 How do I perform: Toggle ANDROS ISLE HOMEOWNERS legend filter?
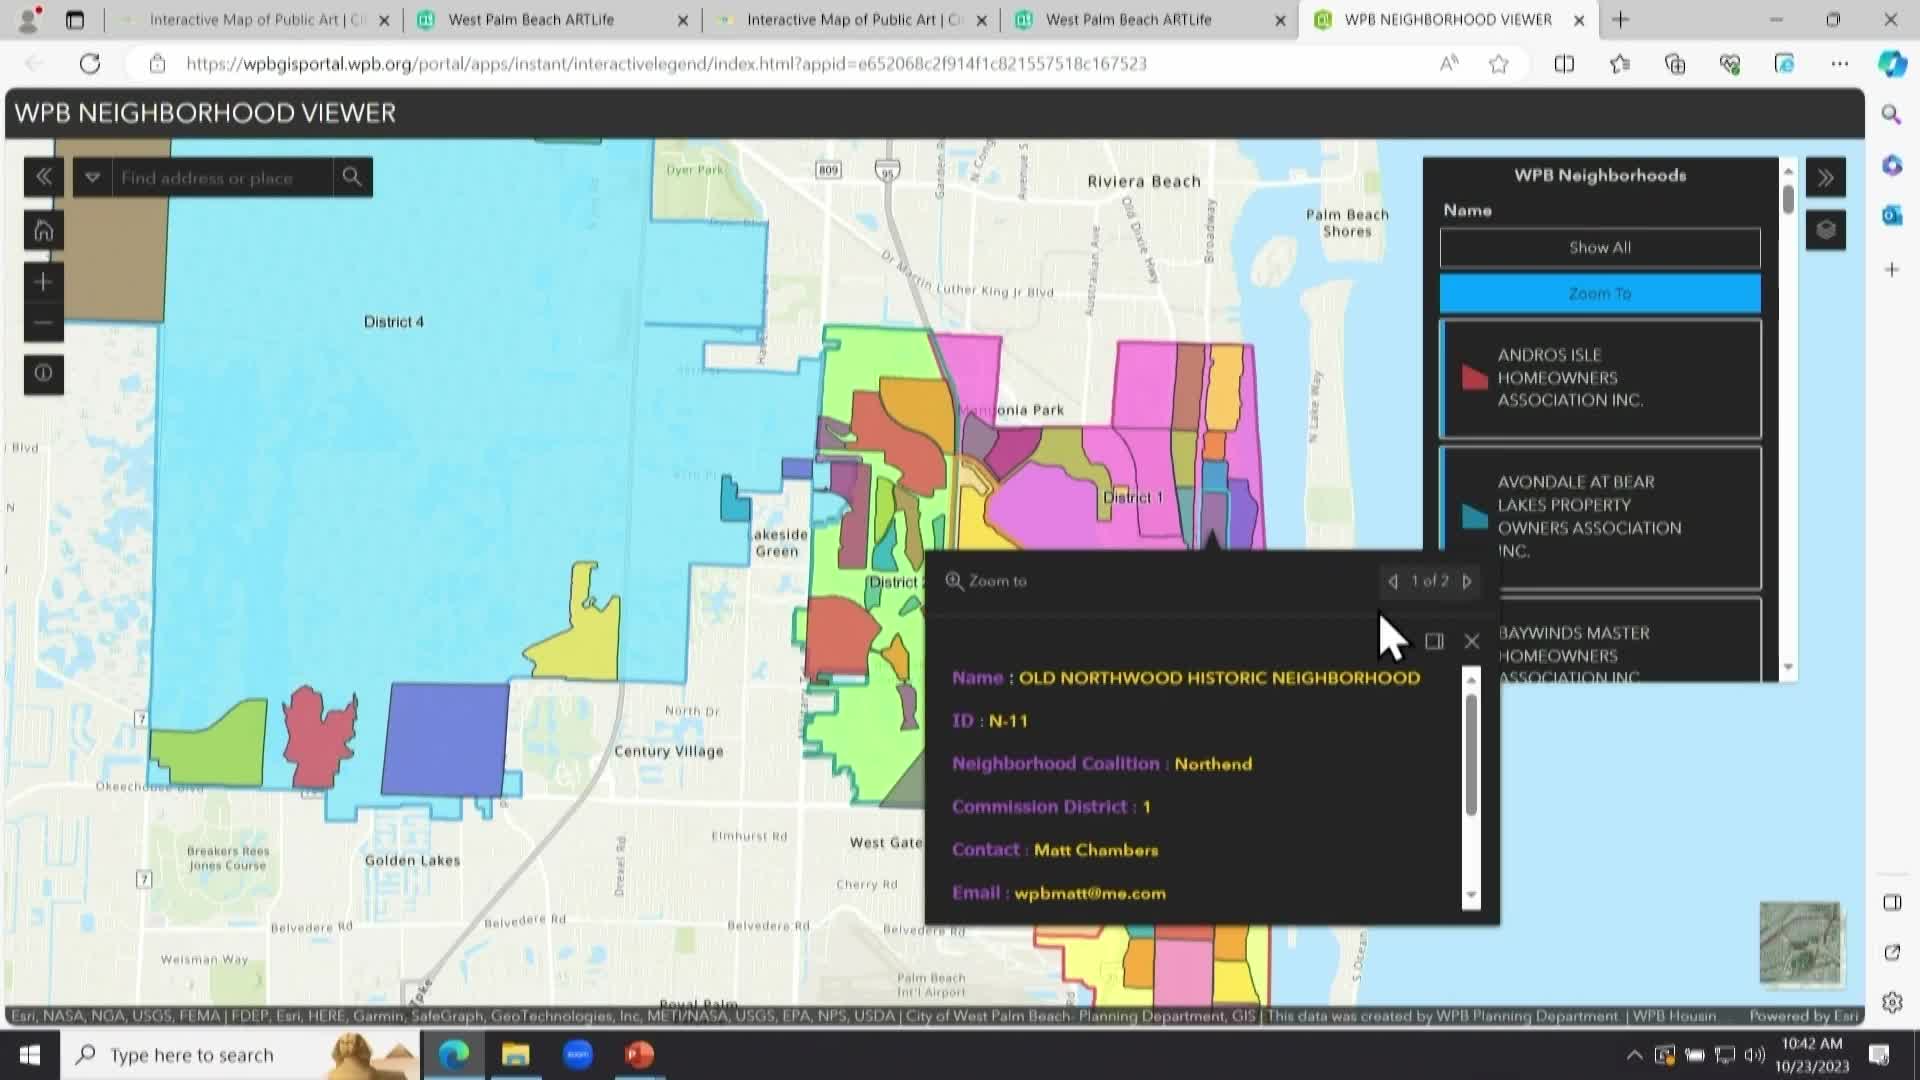pos(1600,378)
